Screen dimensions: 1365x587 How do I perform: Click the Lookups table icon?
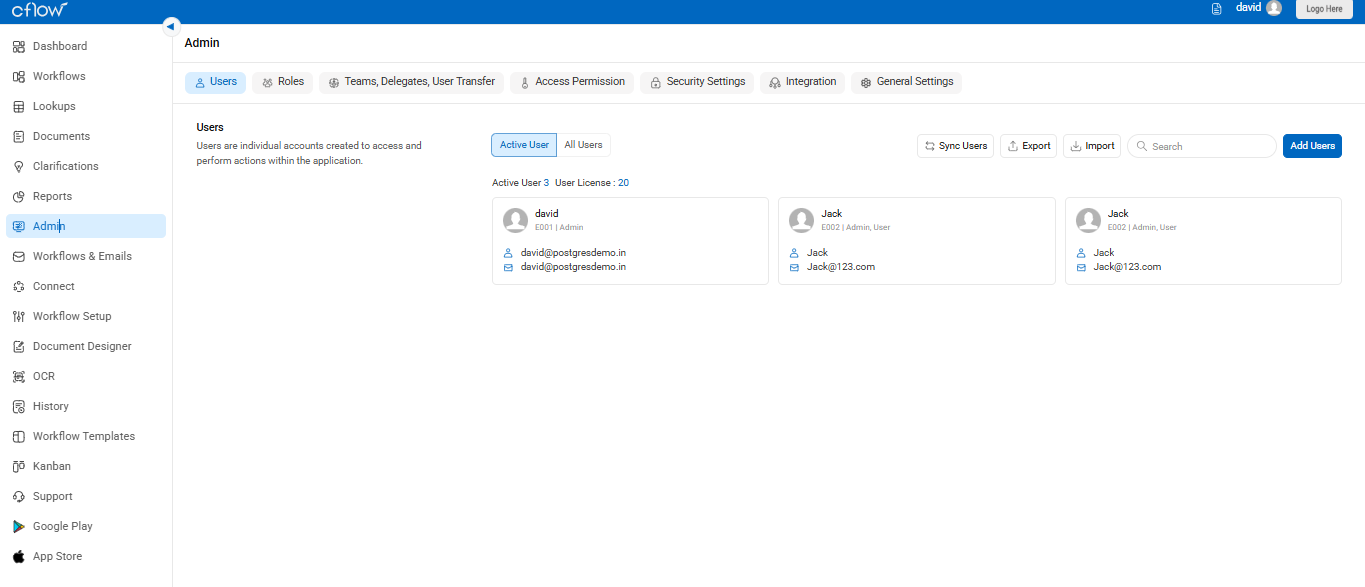click(x=19, y=106)
